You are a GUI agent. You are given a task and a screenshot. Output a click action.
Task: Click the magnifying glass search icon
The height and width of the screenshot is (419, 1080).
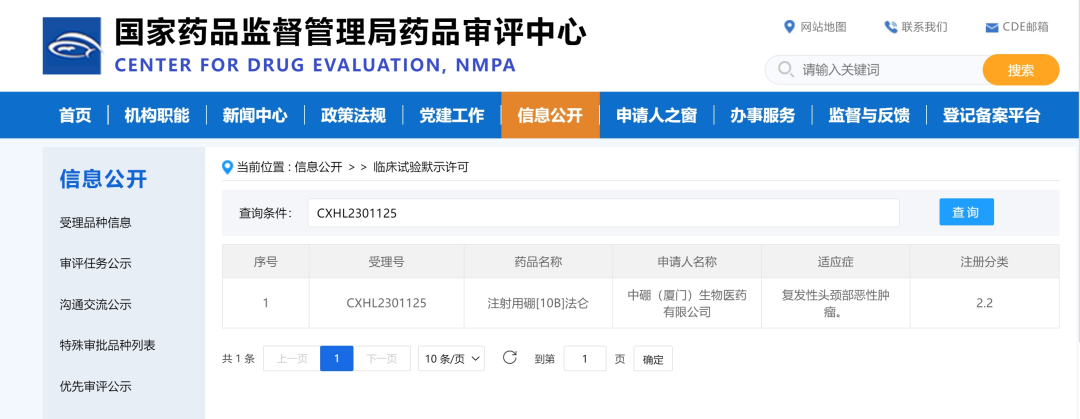click(785, 70)
